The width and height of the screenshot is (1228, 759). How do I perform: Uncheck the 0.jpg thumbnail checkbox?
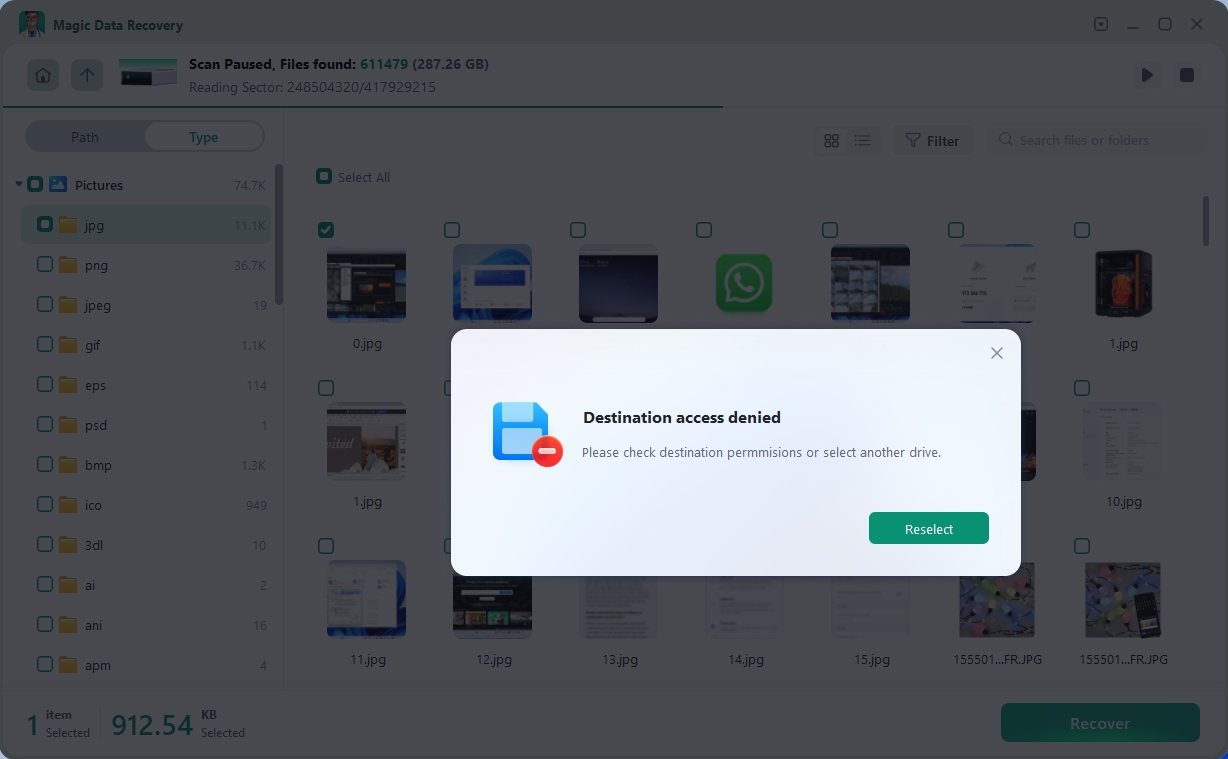point(326,230)
